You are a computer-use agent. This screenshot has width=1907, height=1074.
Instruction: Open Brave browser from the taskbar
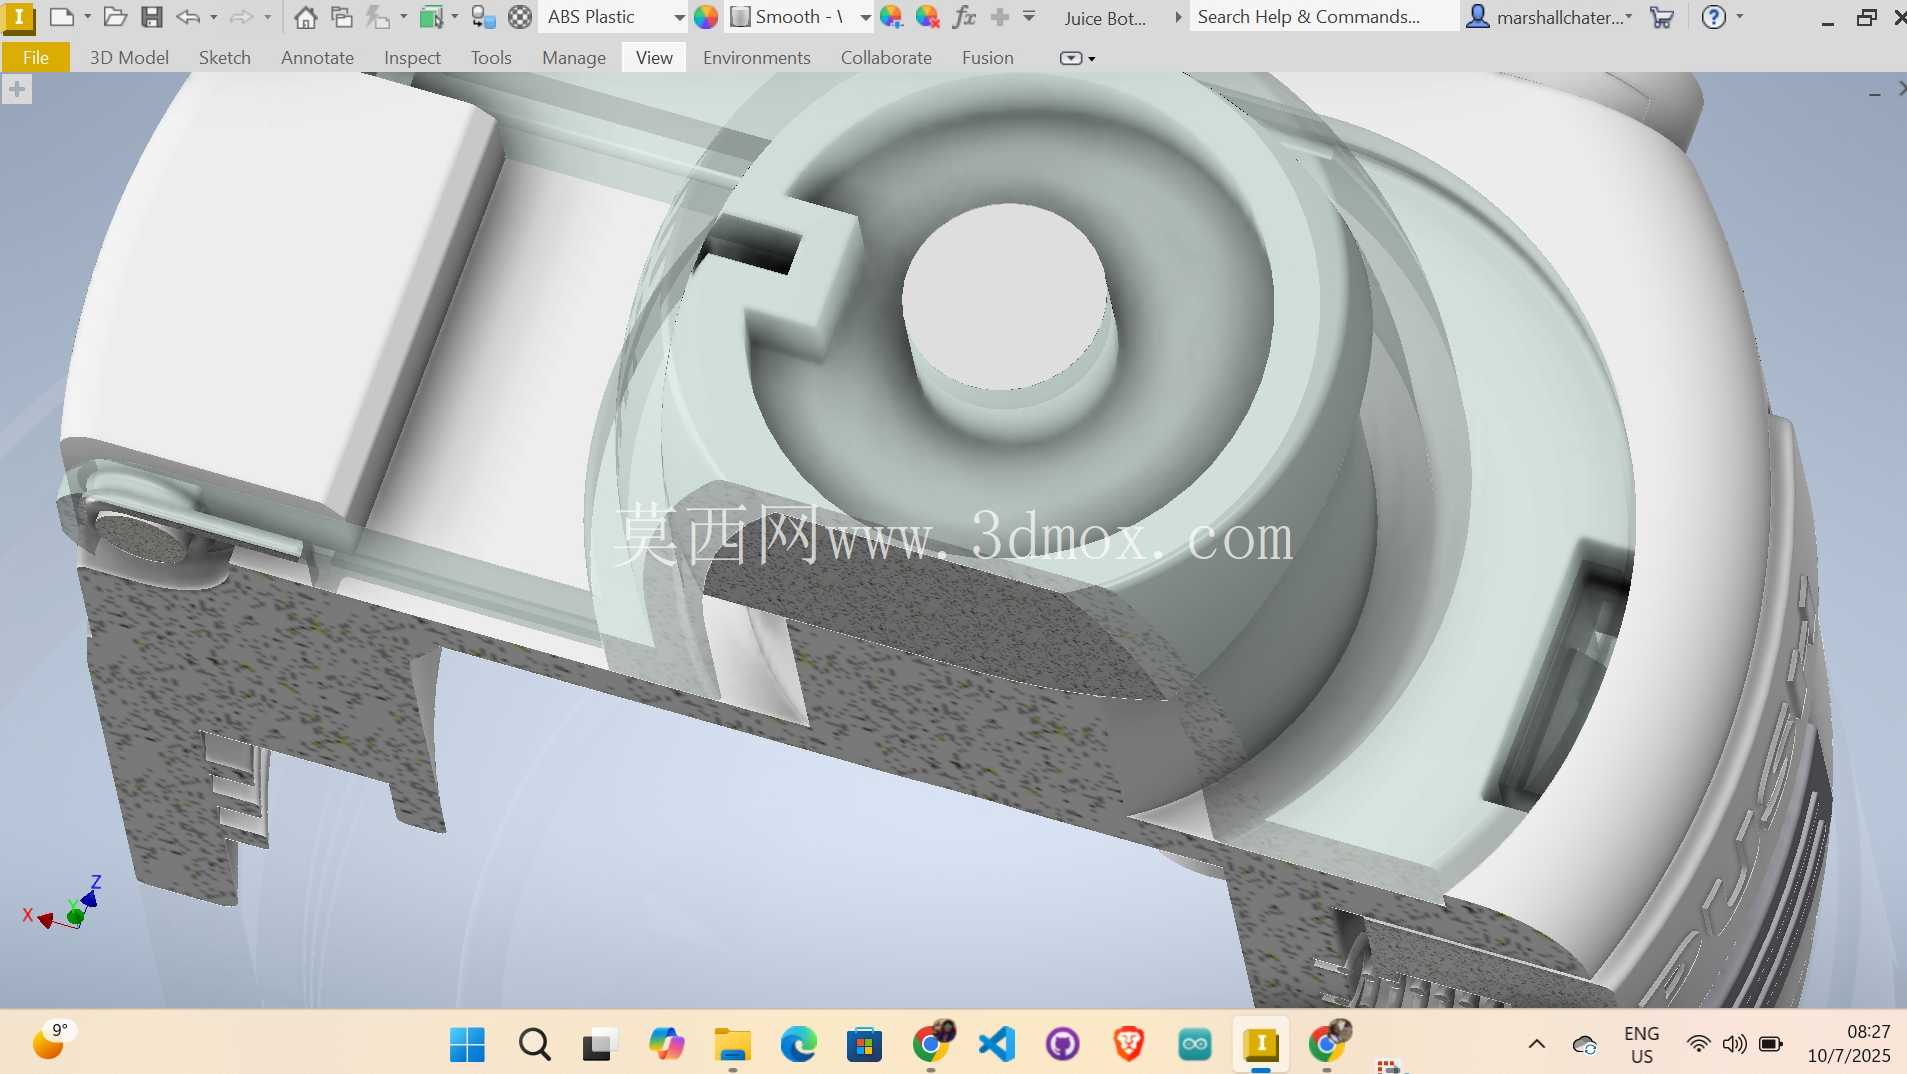[1128, 1044]
